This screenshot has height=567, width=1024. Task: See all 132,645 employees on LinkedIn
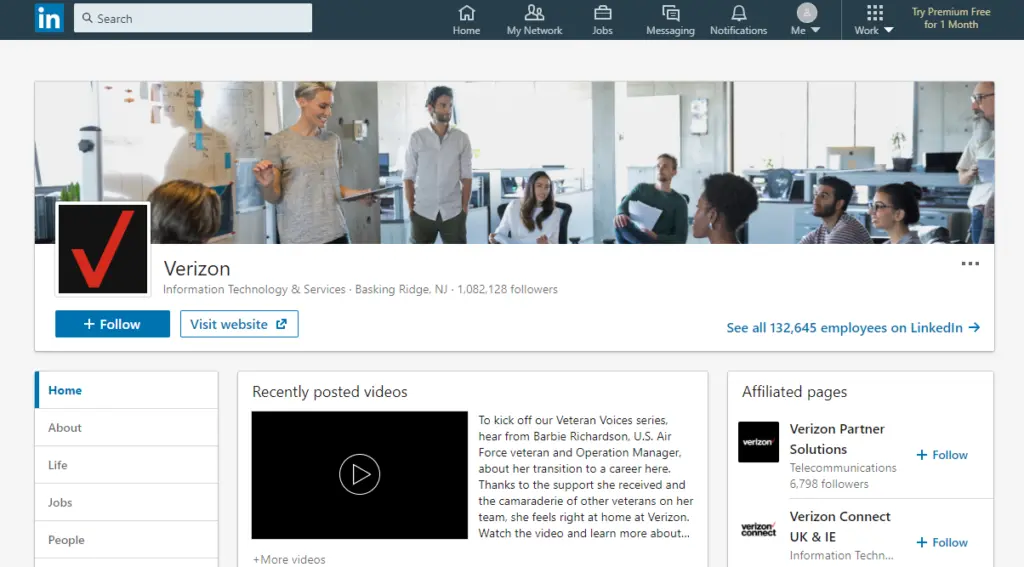(852, 328)
